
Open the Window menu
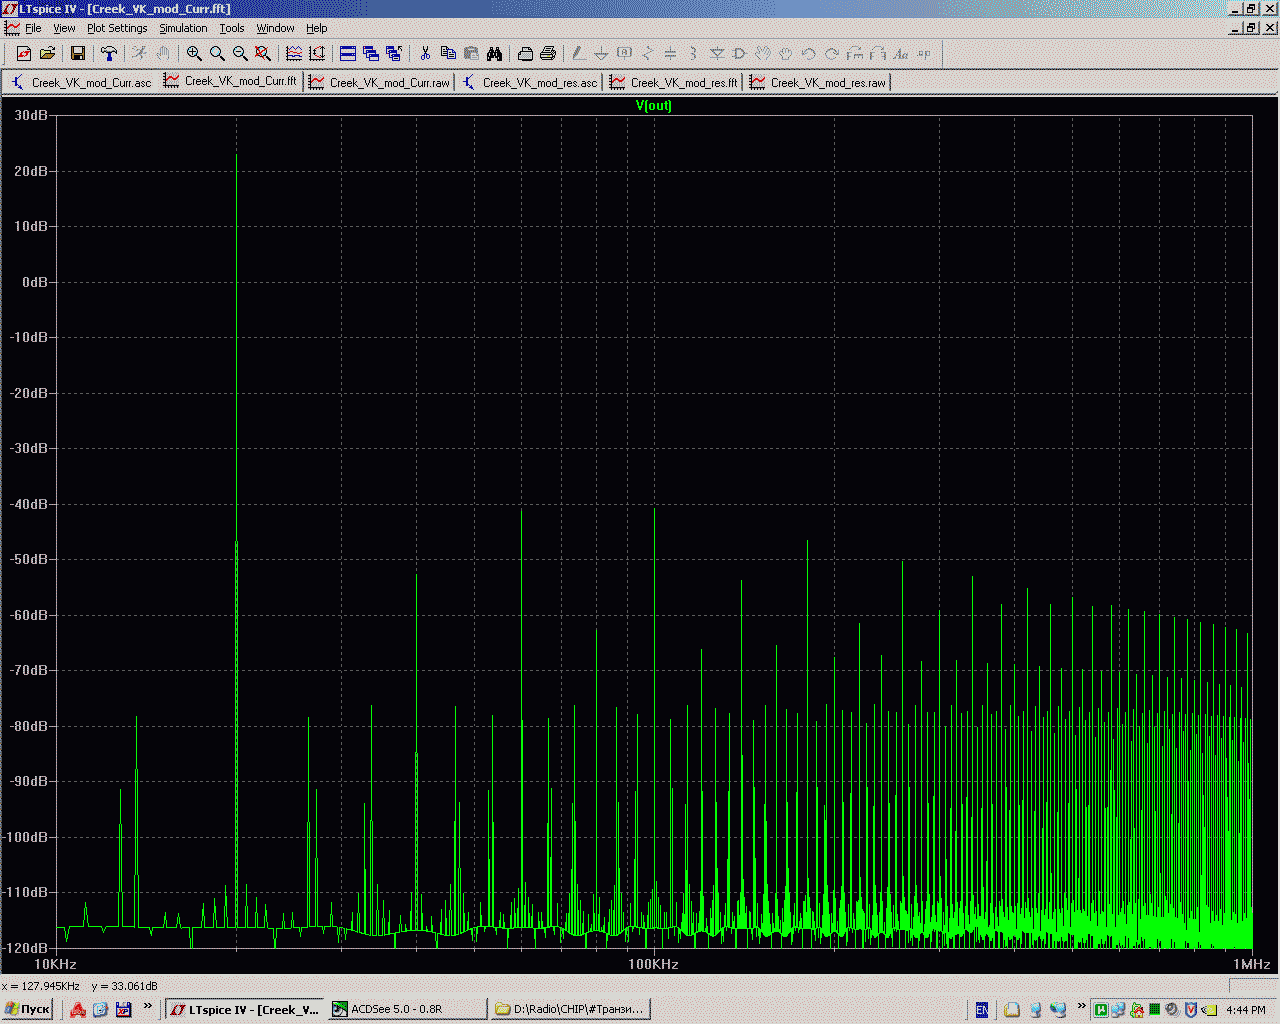point(275,28)
